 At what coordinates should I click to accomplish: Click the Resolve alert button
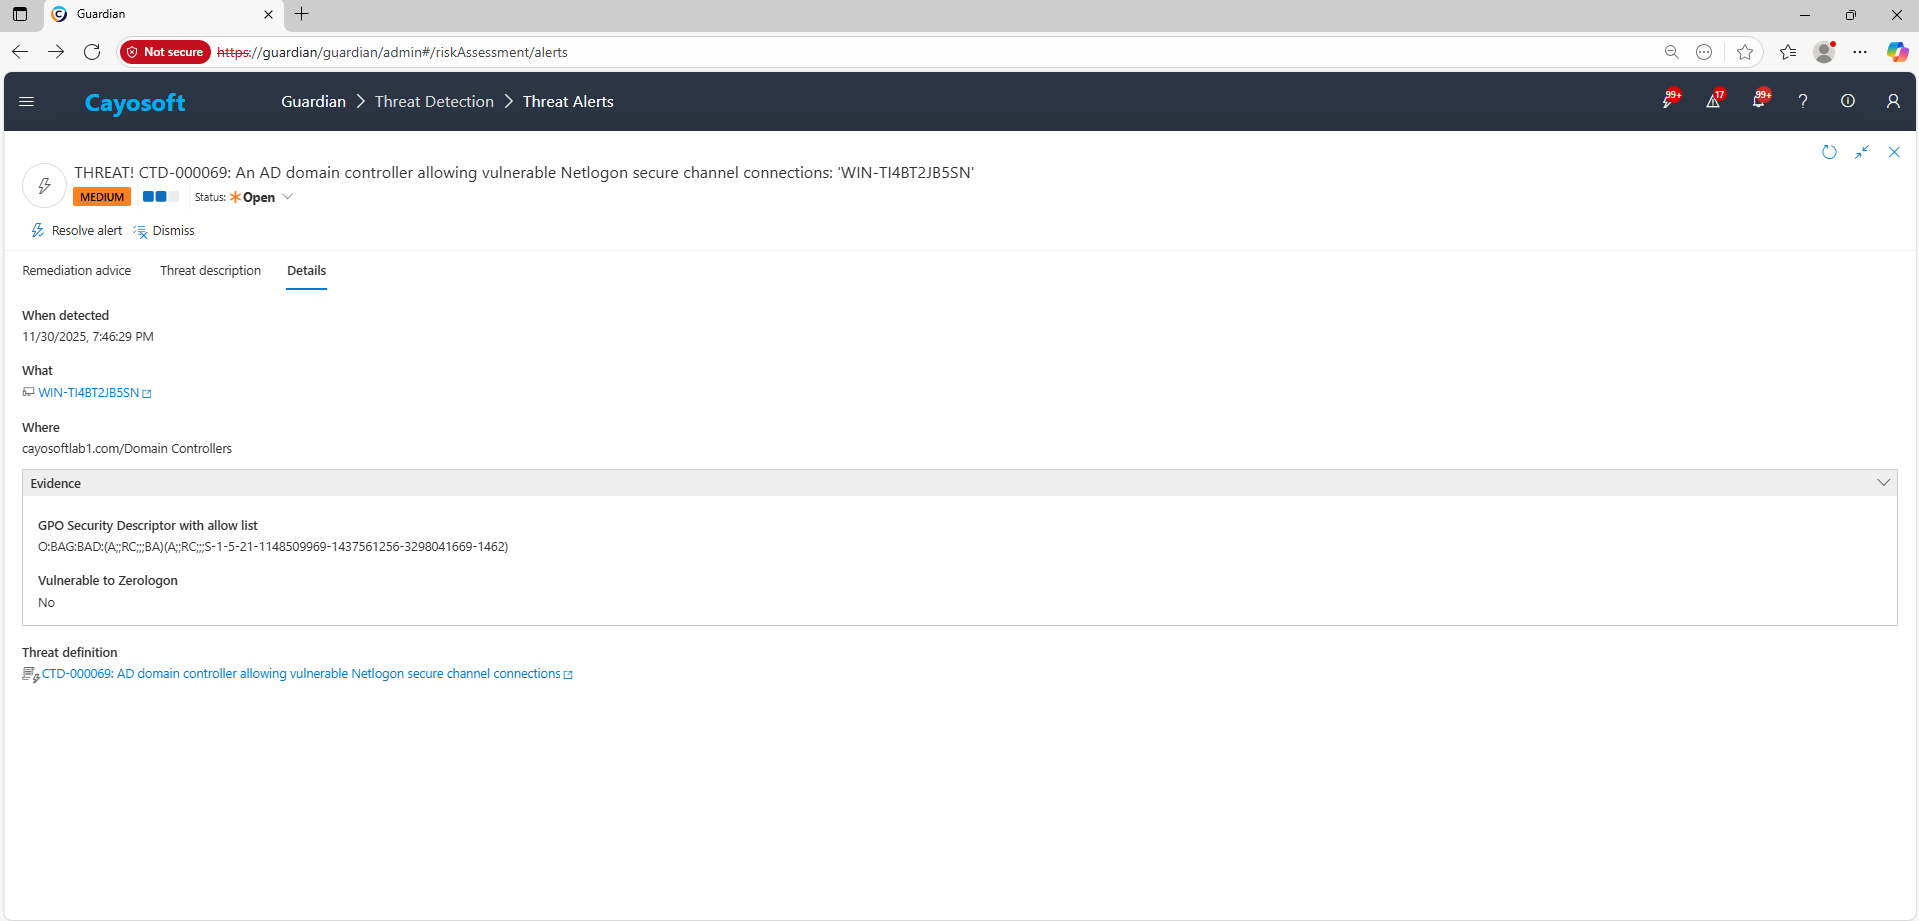77,231
